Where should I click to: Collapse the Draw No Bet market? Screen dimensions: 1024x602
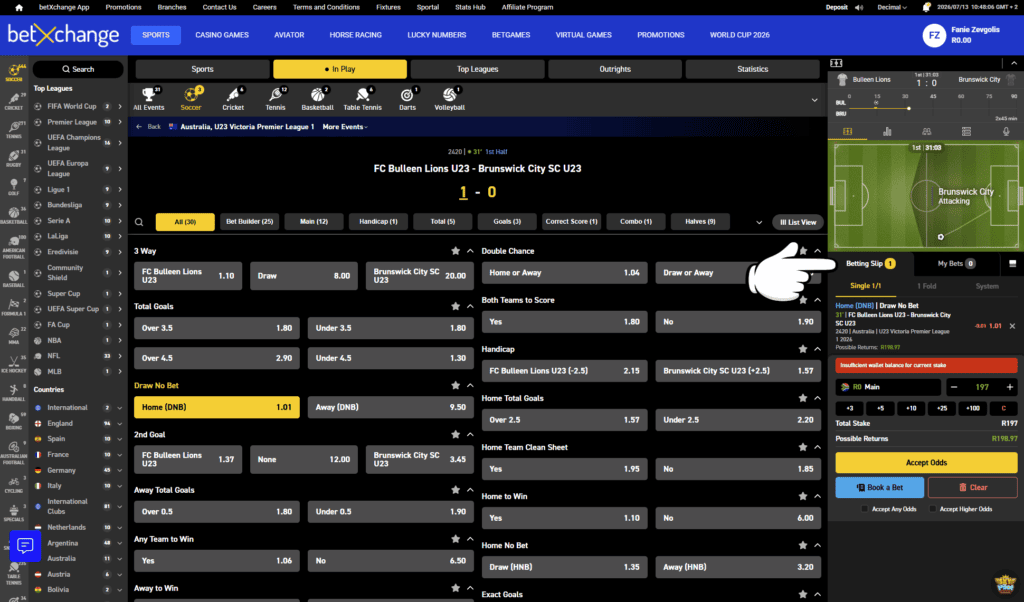pyautogui.click(x=470, y=385)
